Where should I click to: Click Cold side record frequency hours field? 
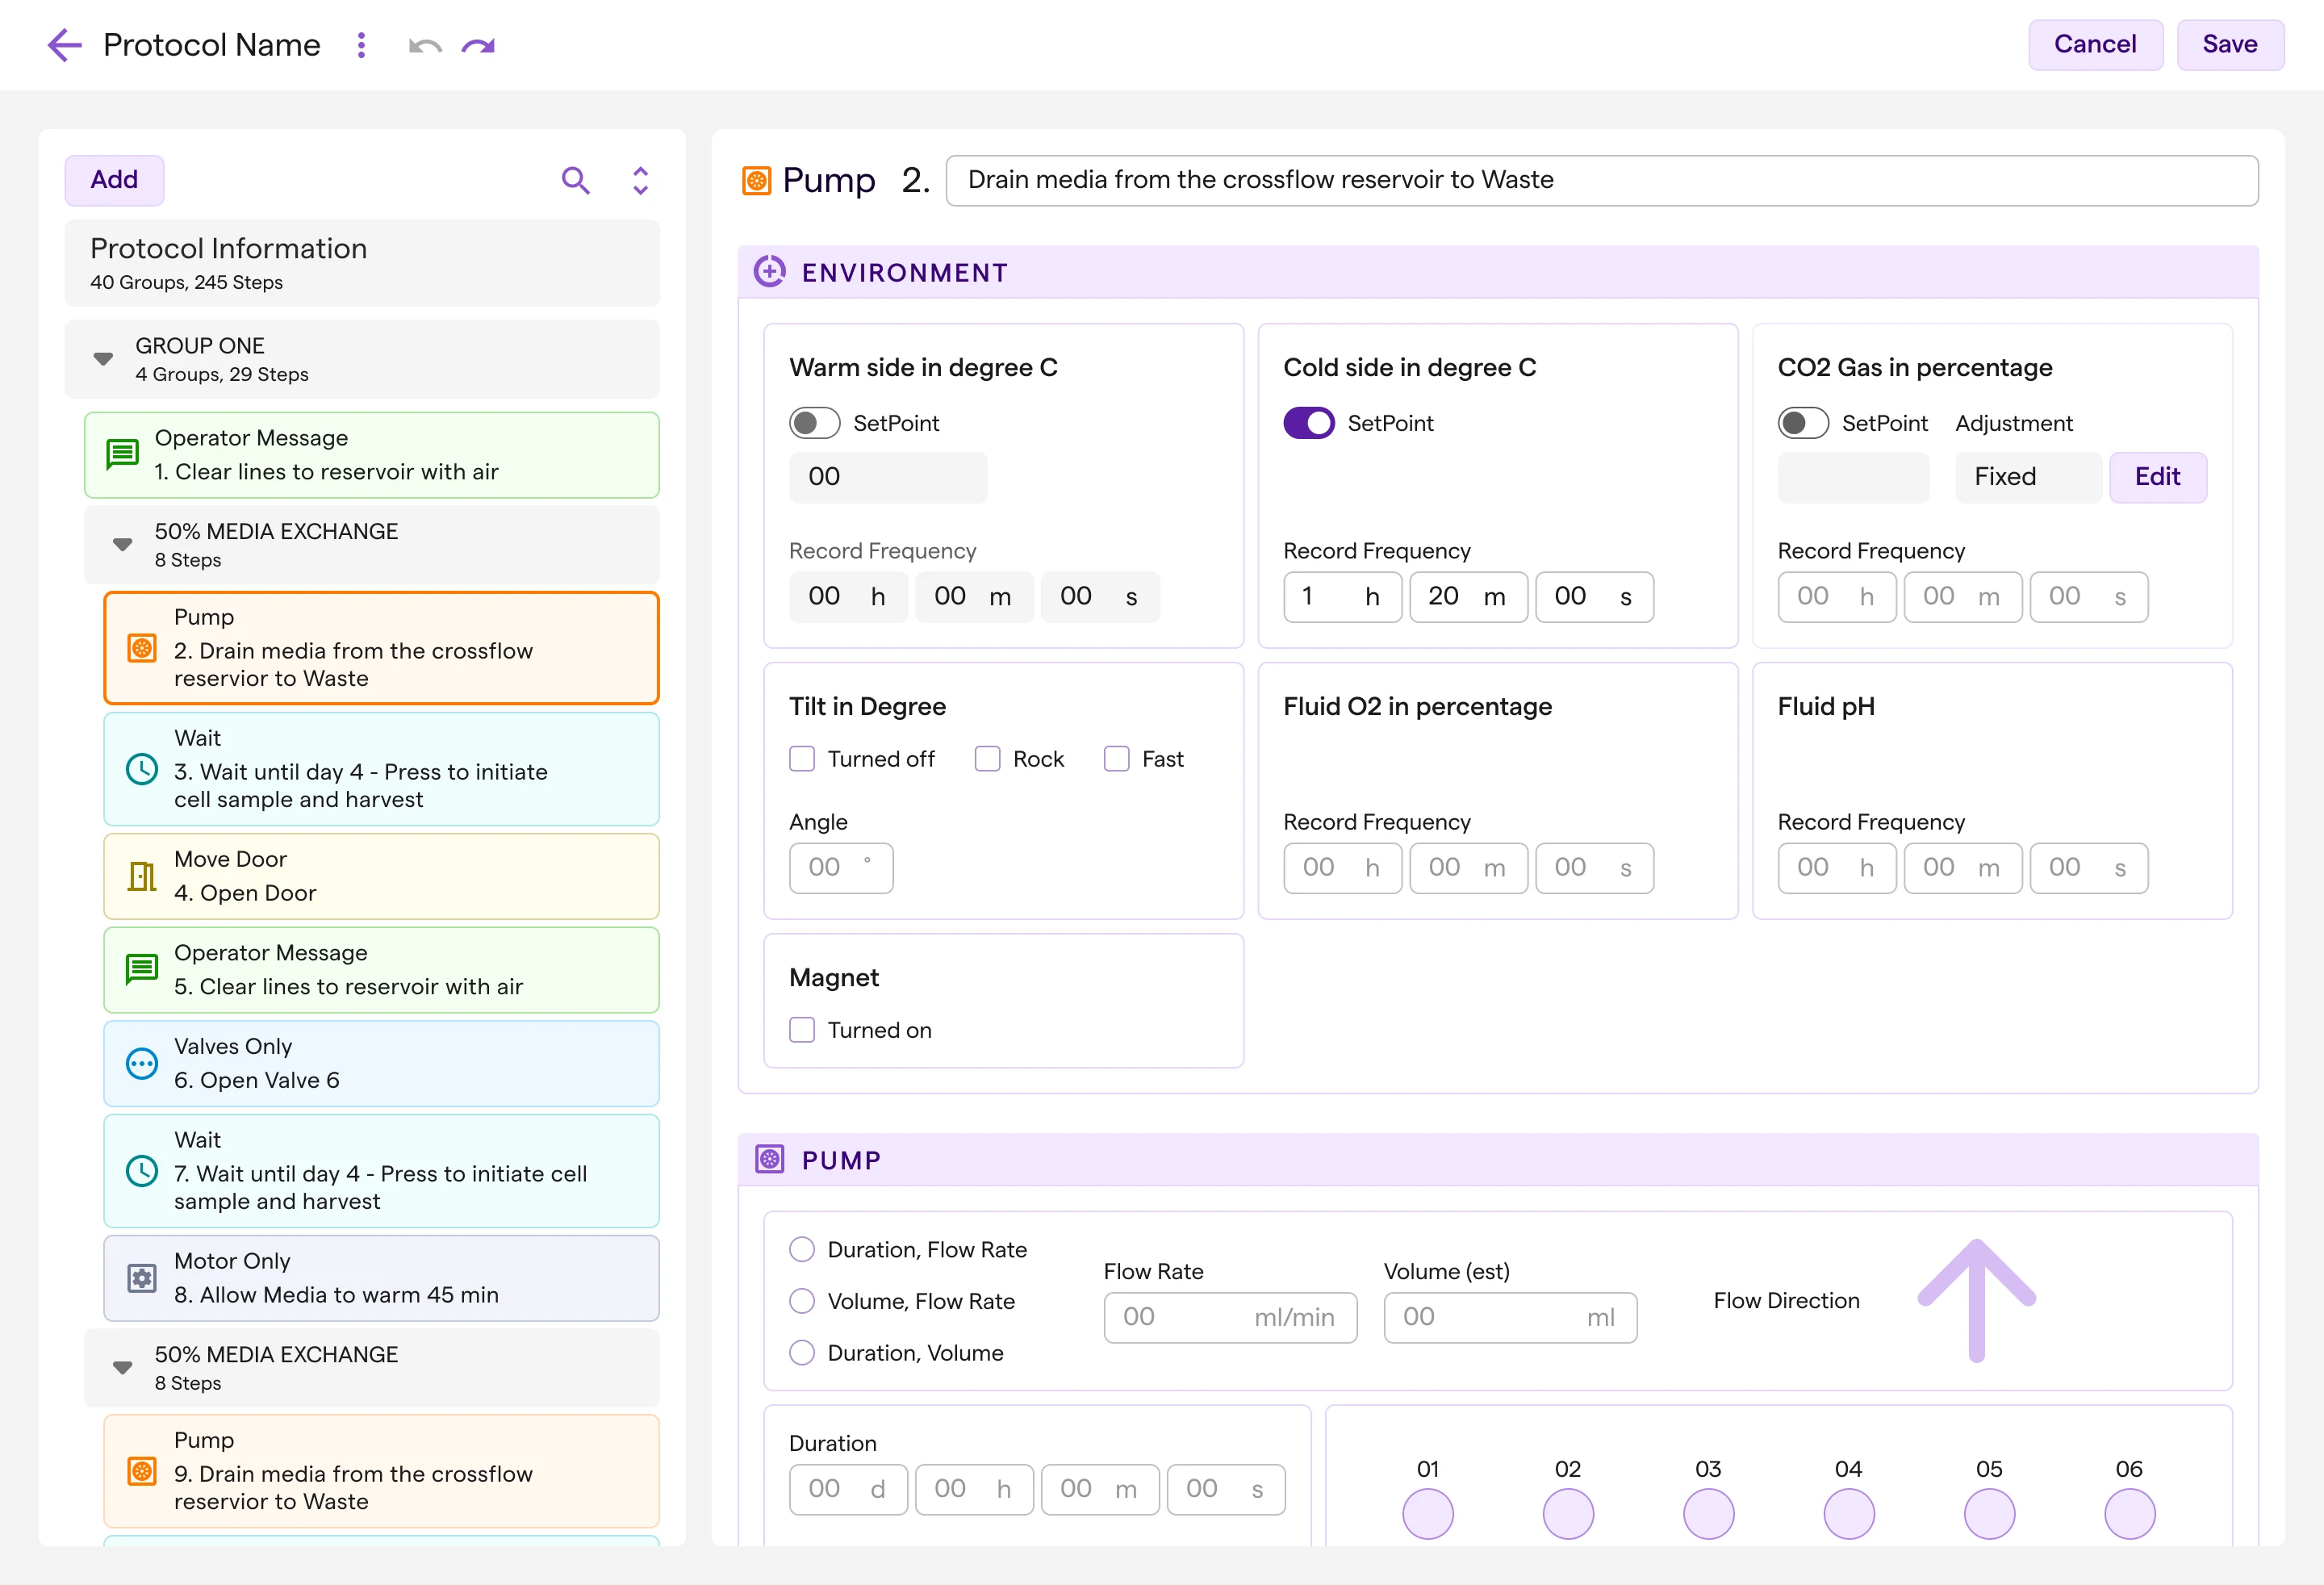point(1342,597)
